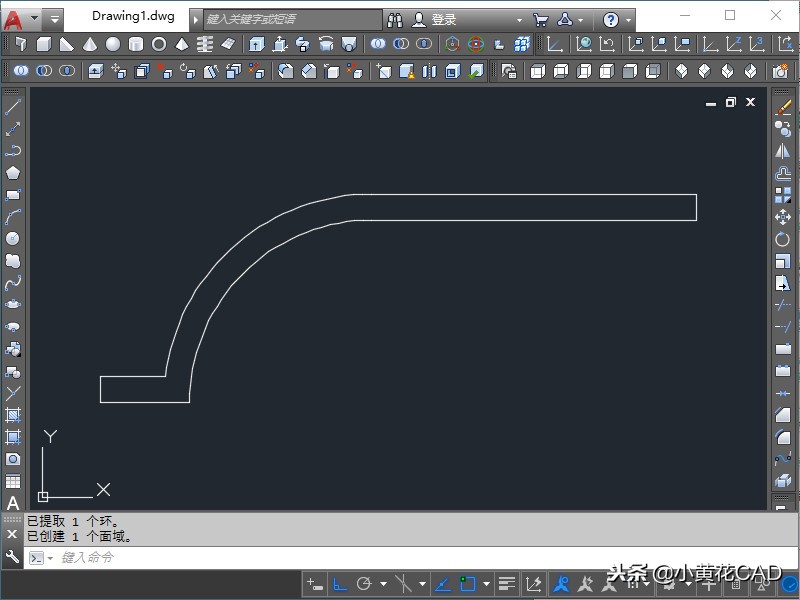
Task: Open the Autodesk App Store cart
Action: pos(540,19)
